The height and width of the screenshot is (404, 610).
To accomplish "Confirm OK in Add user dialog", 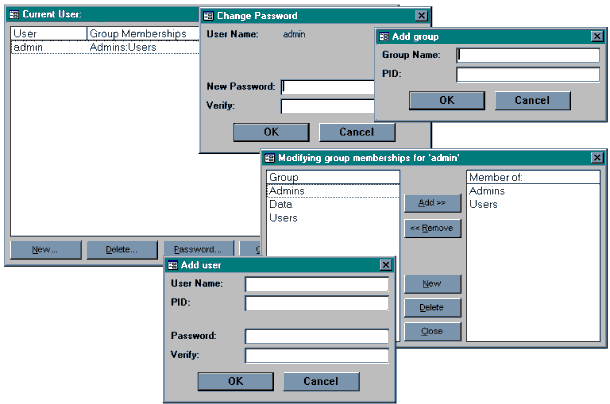I will 235,381.
